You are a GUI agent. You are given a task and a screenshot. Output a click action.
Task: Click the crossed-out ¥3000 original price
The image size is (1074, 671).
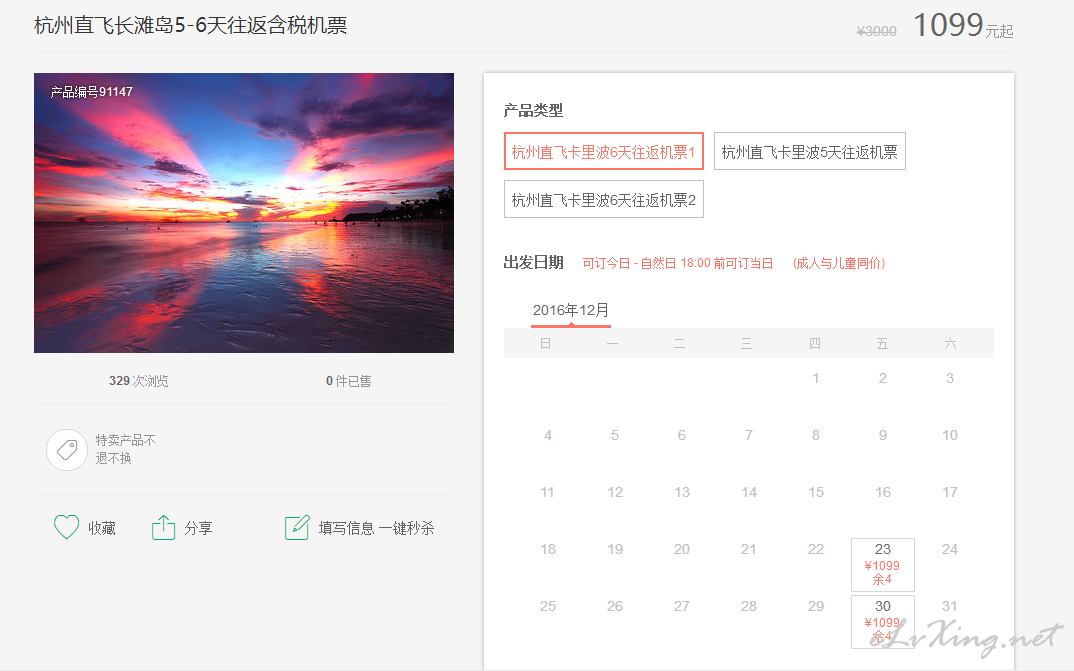[876, 31]
